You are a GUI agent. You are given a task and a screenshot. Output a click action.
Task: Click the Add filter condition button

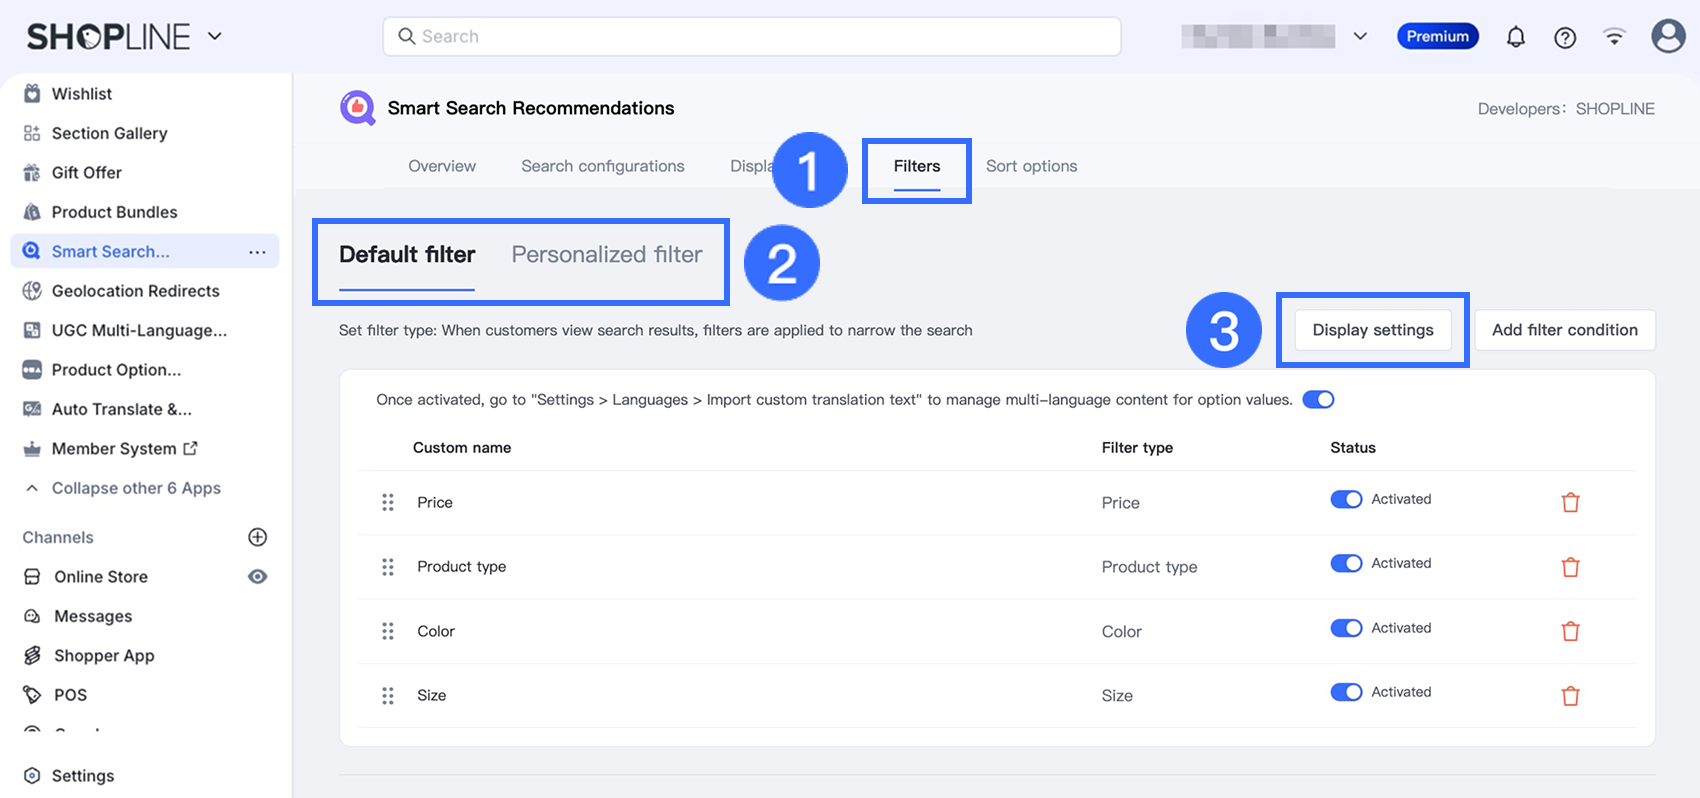1564,330
